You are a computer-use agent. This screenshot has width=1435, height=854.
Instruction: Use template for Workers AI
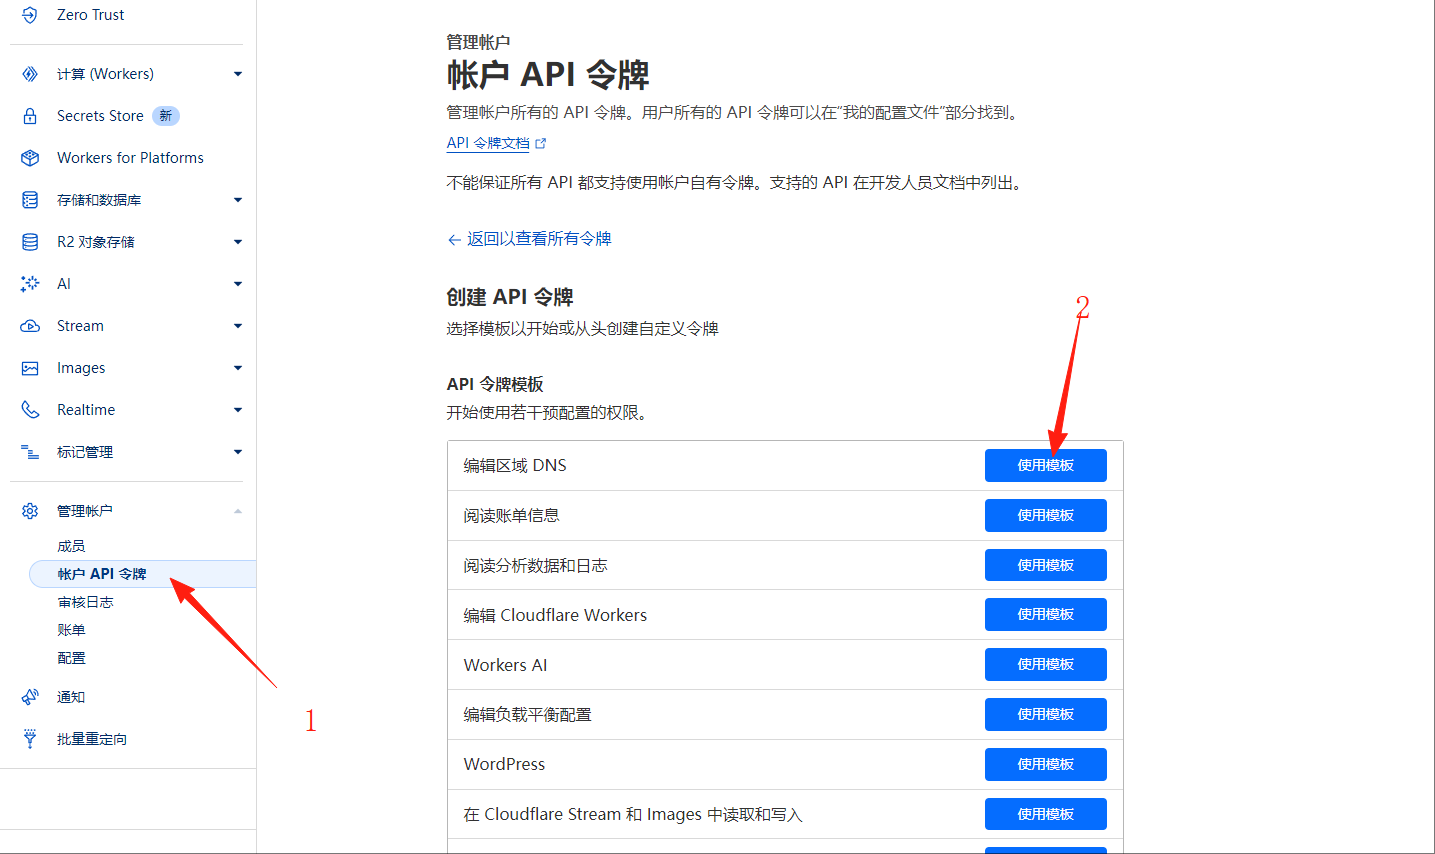pos(1046,664)
